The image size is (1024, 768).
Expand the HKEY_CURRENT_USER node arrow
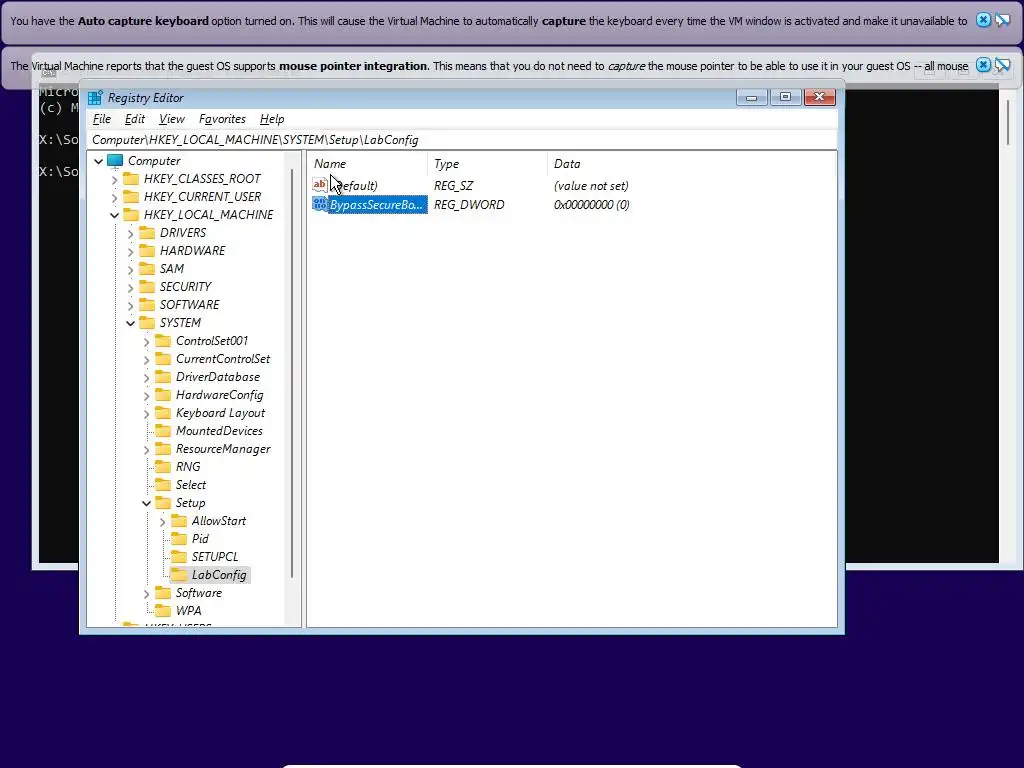pyautogui.click(x=114, y=197)
